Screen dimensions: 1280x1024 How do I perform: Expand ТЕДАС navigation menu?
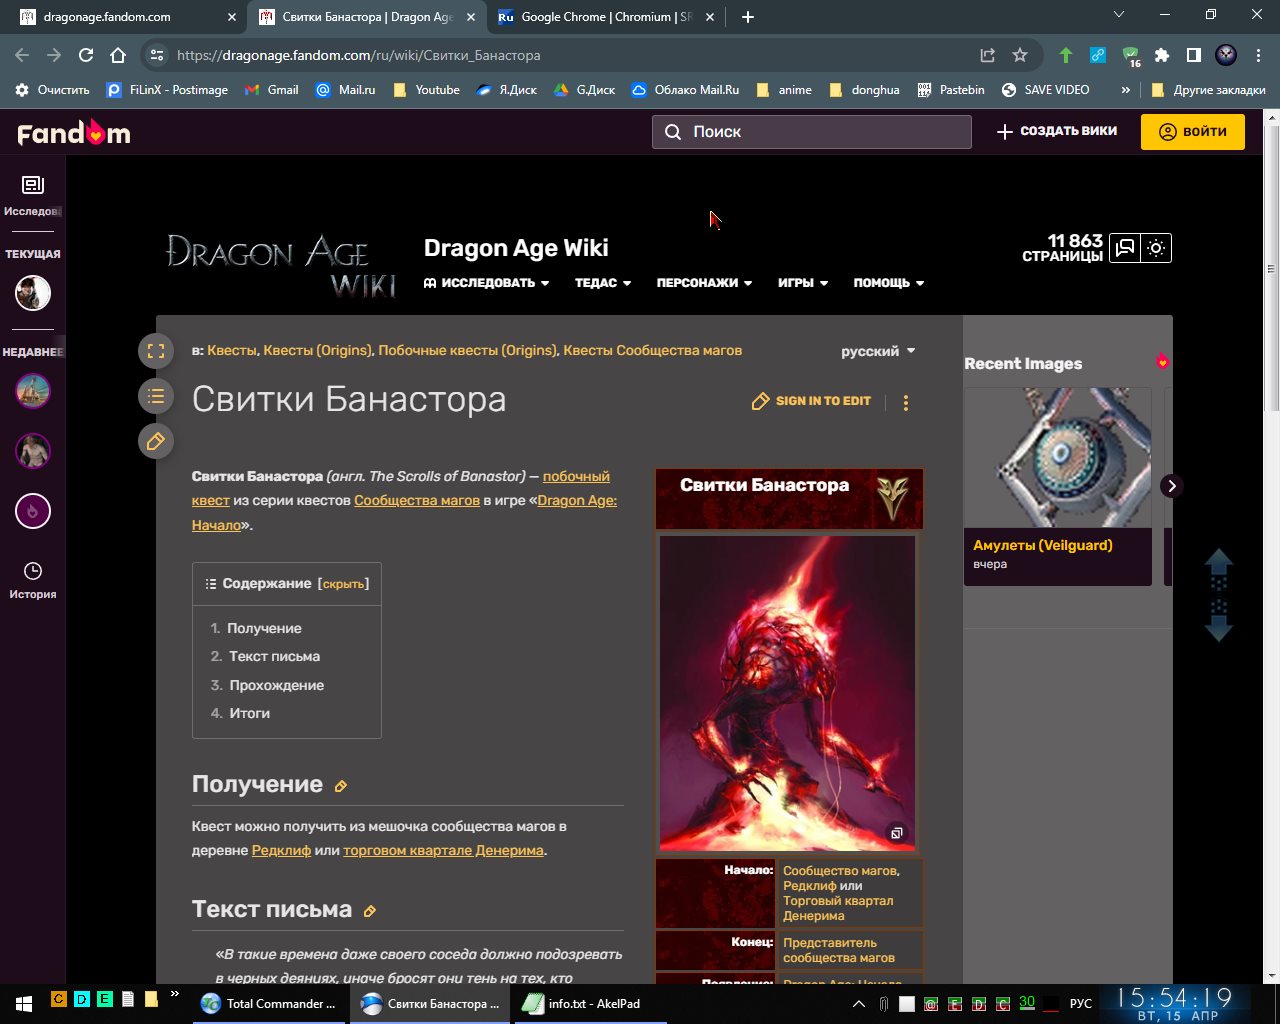point(603,283)
